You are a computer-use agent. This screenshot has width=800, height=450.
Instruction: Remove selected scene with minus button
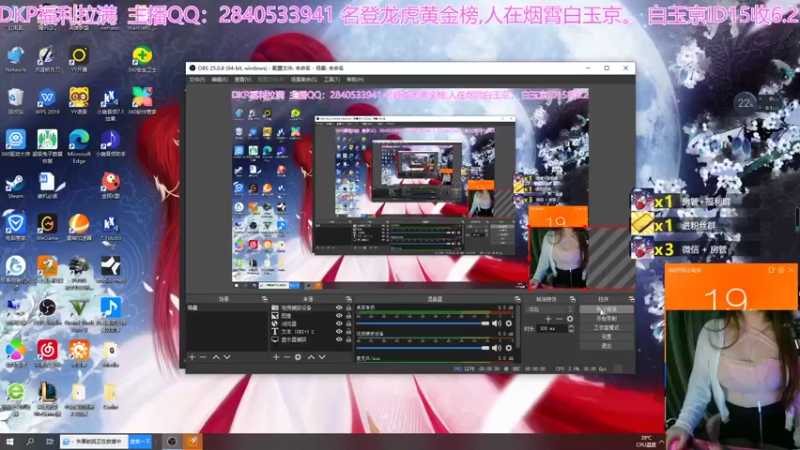click(x=203, y=357)
